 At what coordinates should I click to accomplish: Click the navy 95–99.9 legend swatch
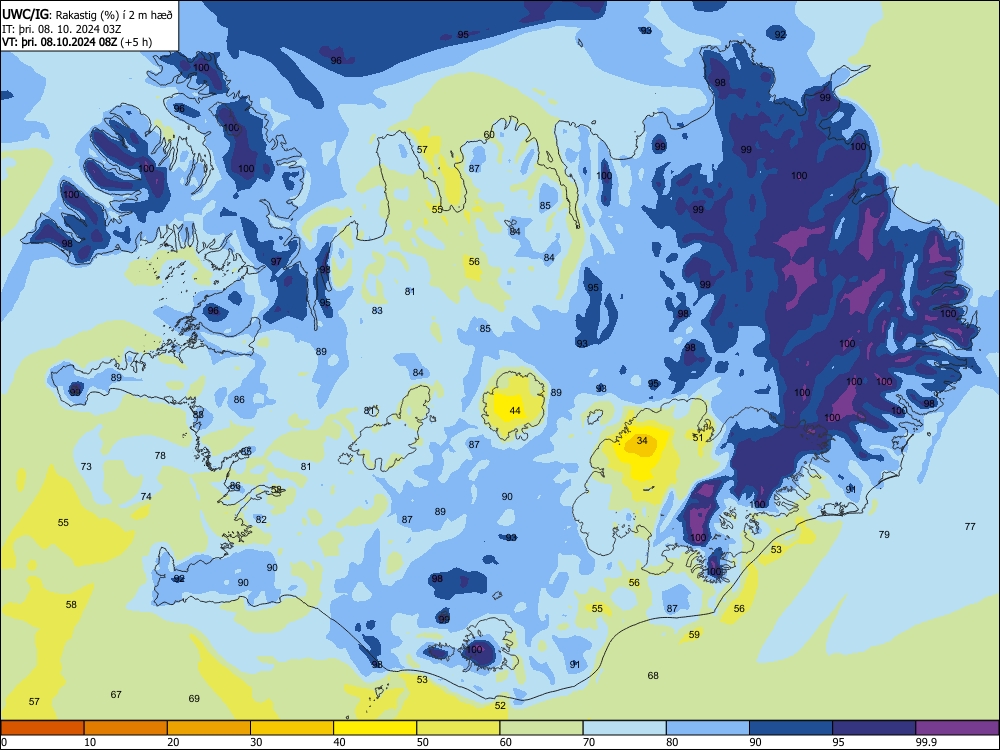click(x=874, y=728)
